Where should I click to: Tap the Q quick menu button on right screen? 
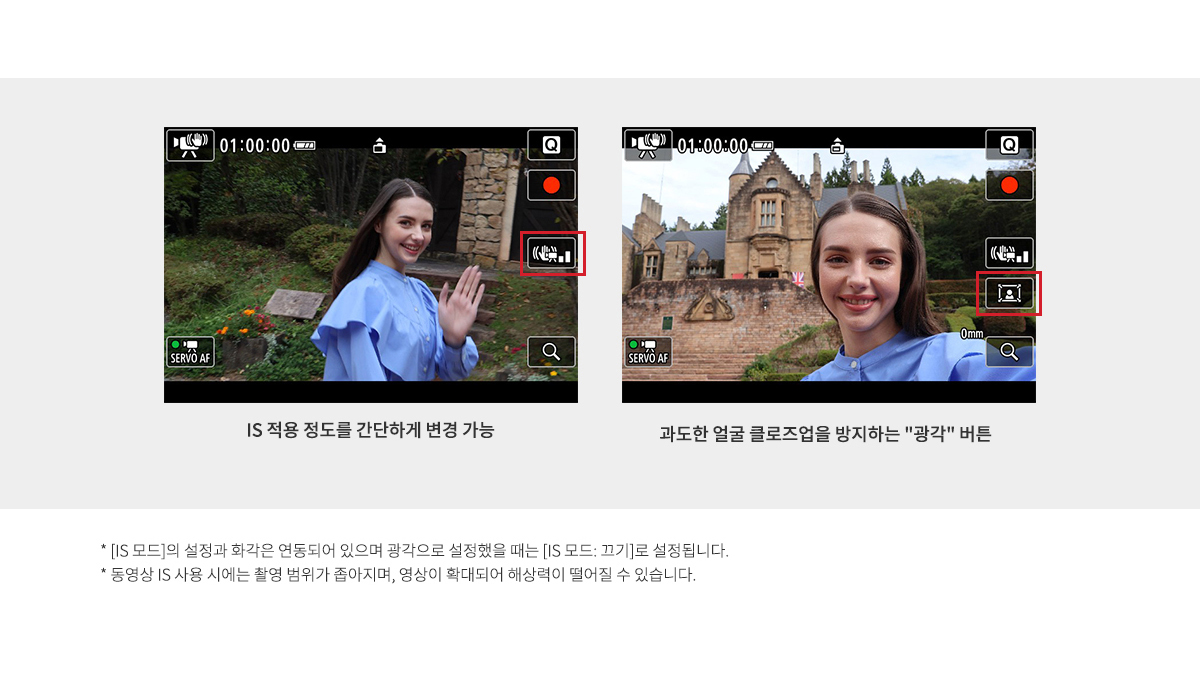pyautogui.click(x=1009, y=145)
